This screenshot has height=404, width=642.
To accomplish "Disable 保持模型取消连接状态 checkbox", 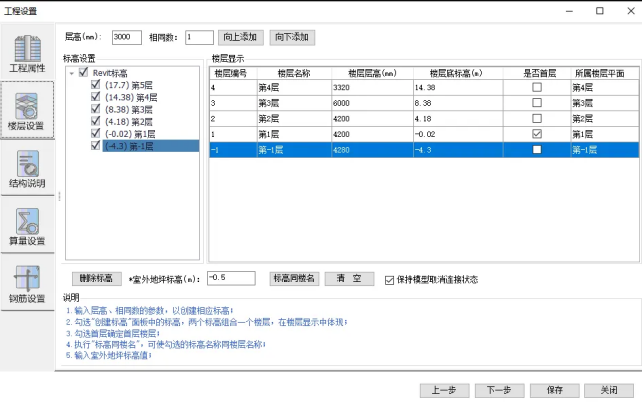I will click(x=390, y=278).
